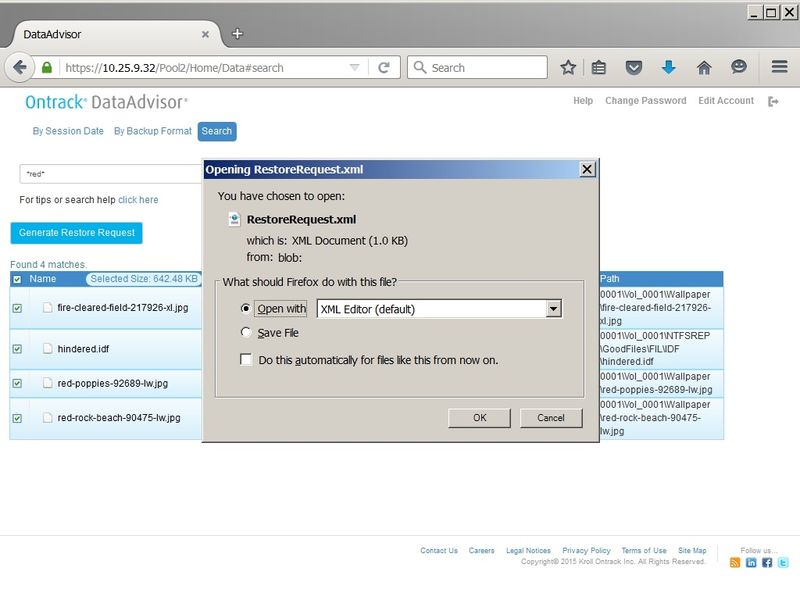Image resolution: width=800 pixels, height=600 pixels.
Task: Click the Firefox bookmark star icon
Action: coord(568,68)
